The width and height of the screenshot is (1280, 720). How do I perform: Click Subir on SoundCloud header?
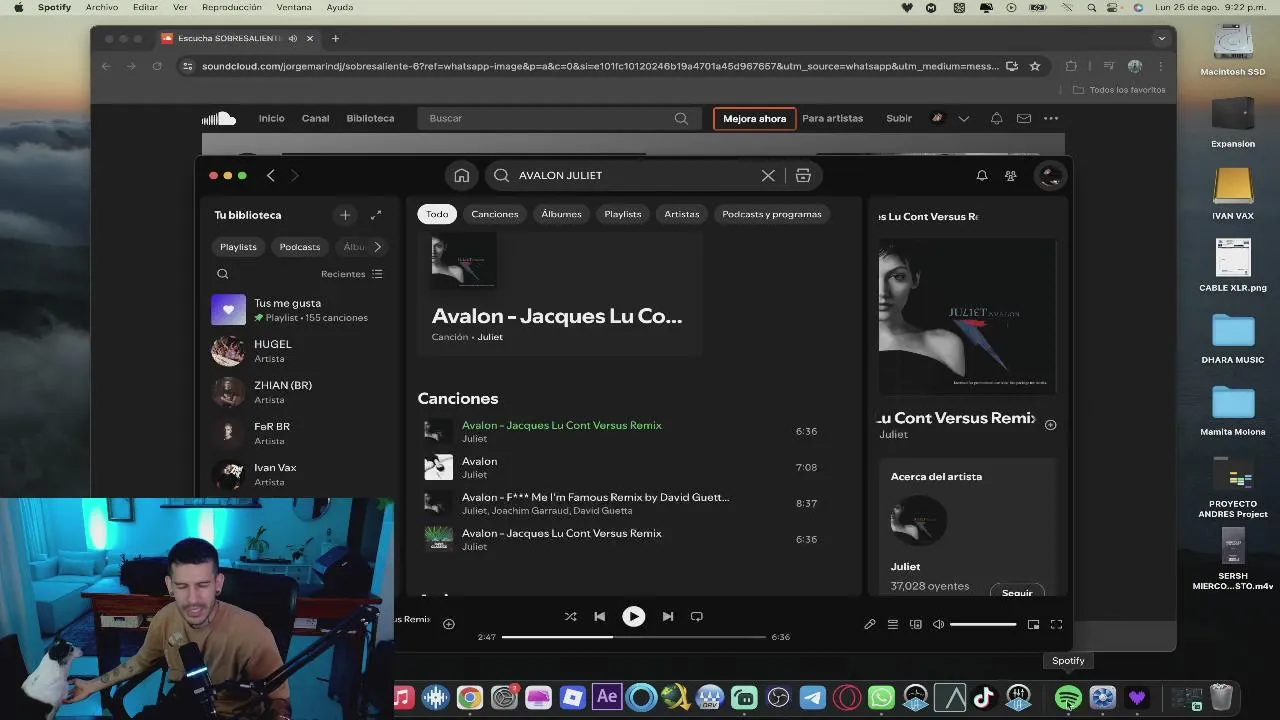click(899, 118)
